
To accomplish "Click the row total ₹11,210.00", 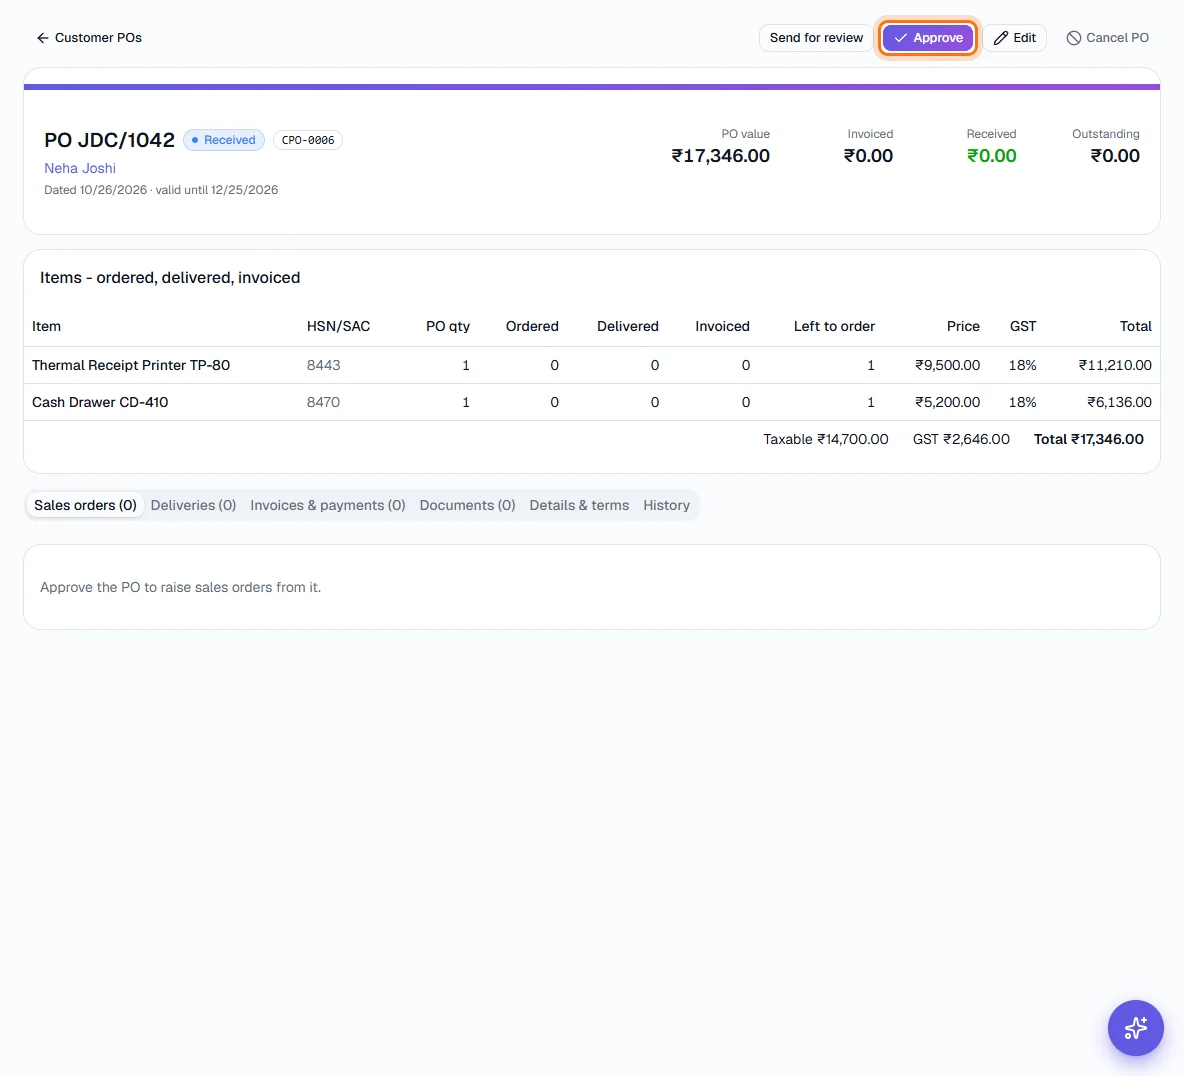I will click(x=1115, y=365).
